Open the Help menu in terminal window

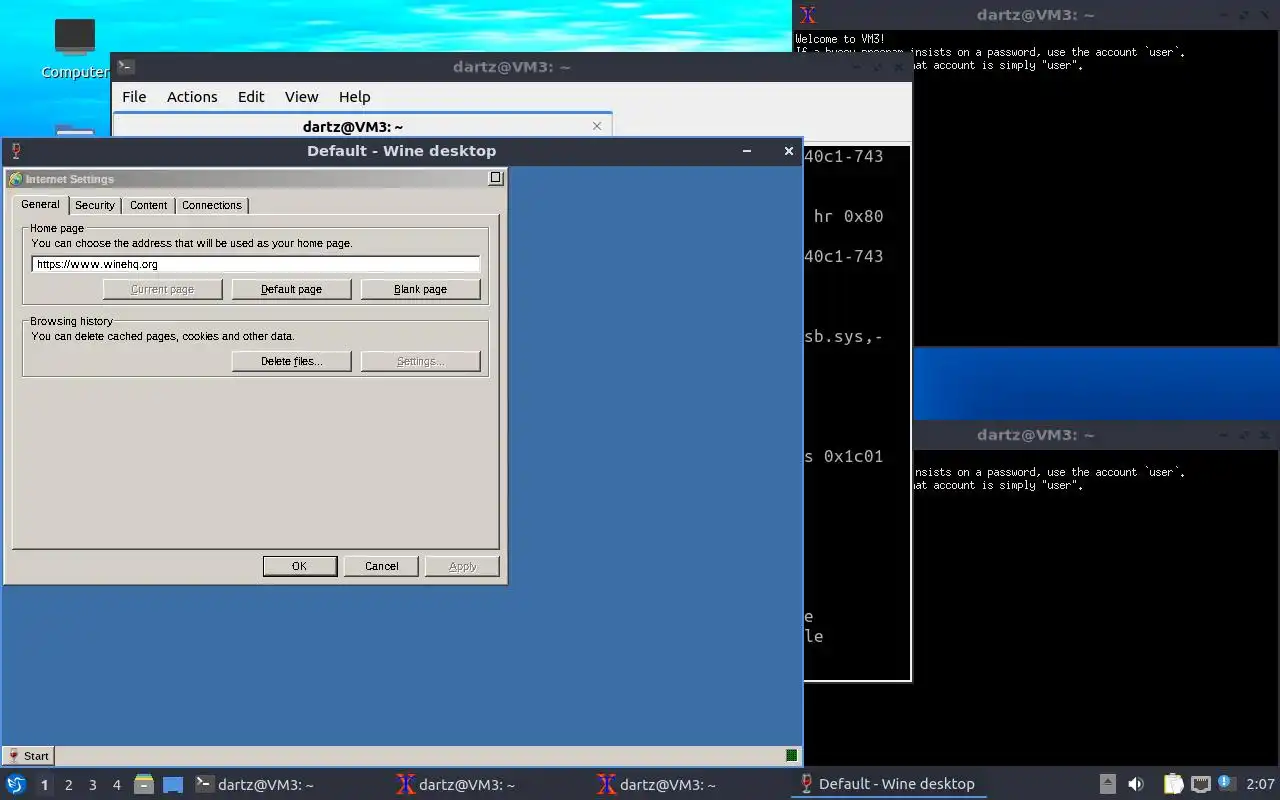point(354,97)
